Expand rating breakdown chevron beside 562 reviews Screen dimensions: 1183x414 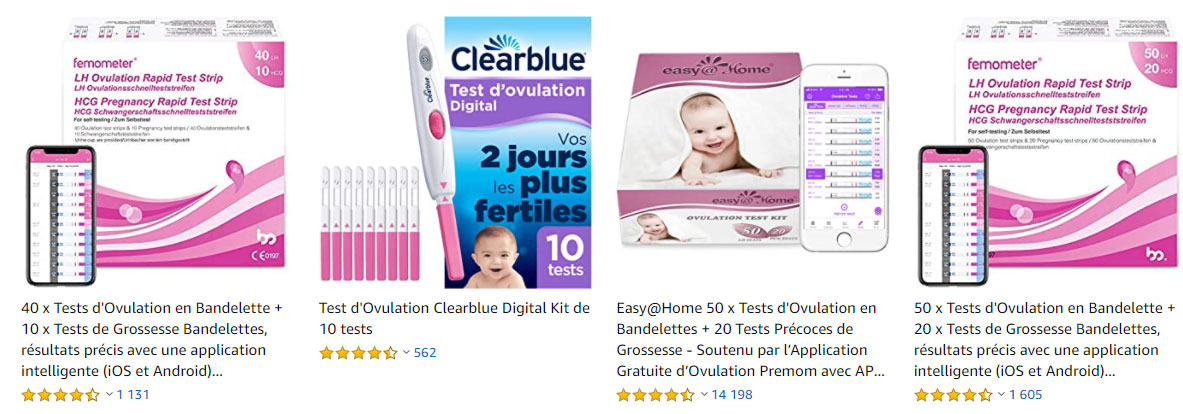[407, 353]
